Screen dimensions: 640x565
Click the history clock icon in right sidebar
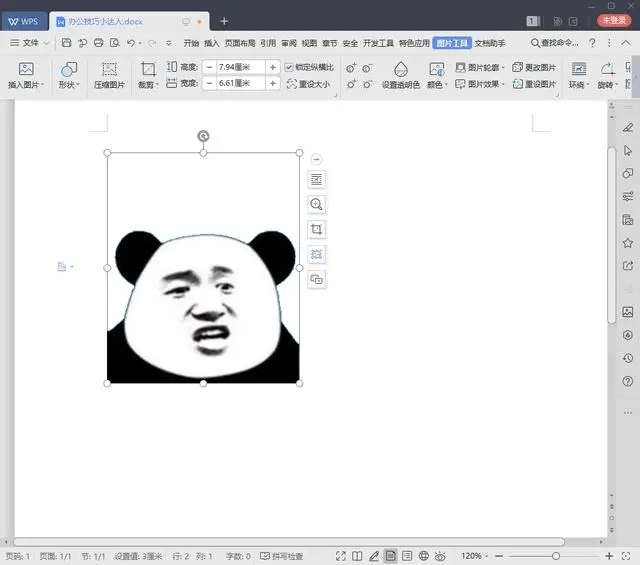point(628,358)
